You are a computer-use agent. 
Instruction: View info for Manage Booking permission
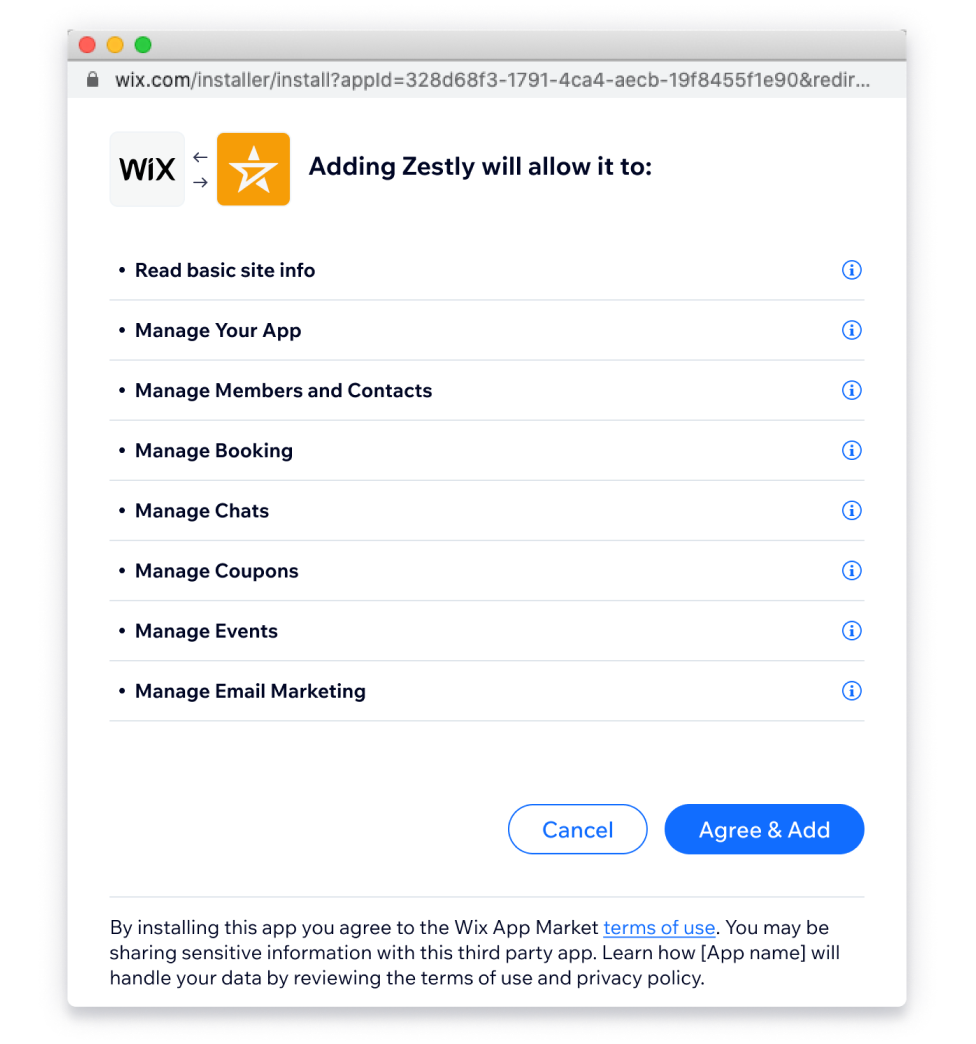click(852, 450)
